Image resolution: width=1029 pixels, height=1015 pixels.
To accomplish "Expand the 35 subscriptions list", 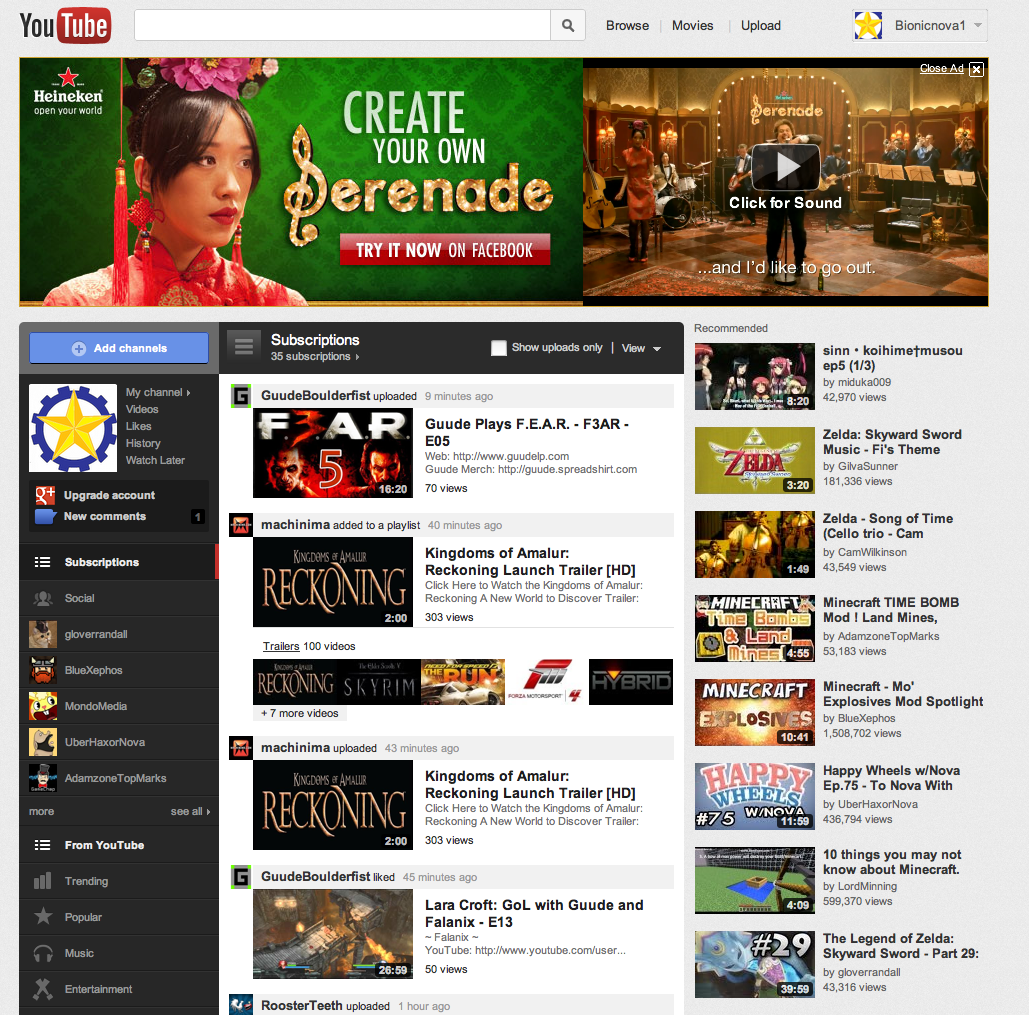I will [x=315, y=357].
